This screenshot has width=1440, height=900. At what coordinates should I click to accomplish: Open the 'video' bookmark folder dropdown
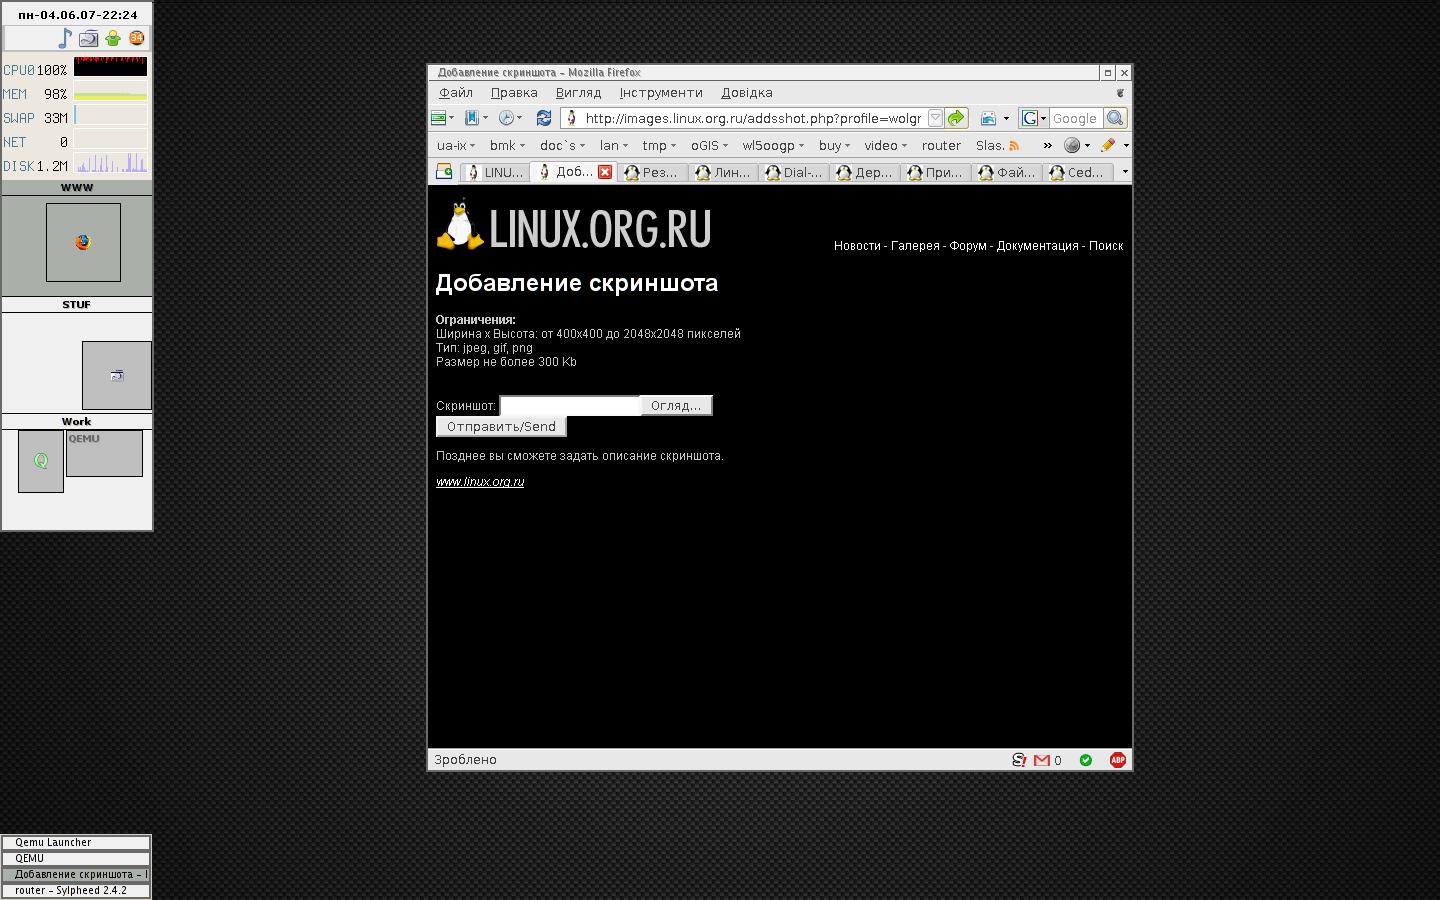(885, 145)
